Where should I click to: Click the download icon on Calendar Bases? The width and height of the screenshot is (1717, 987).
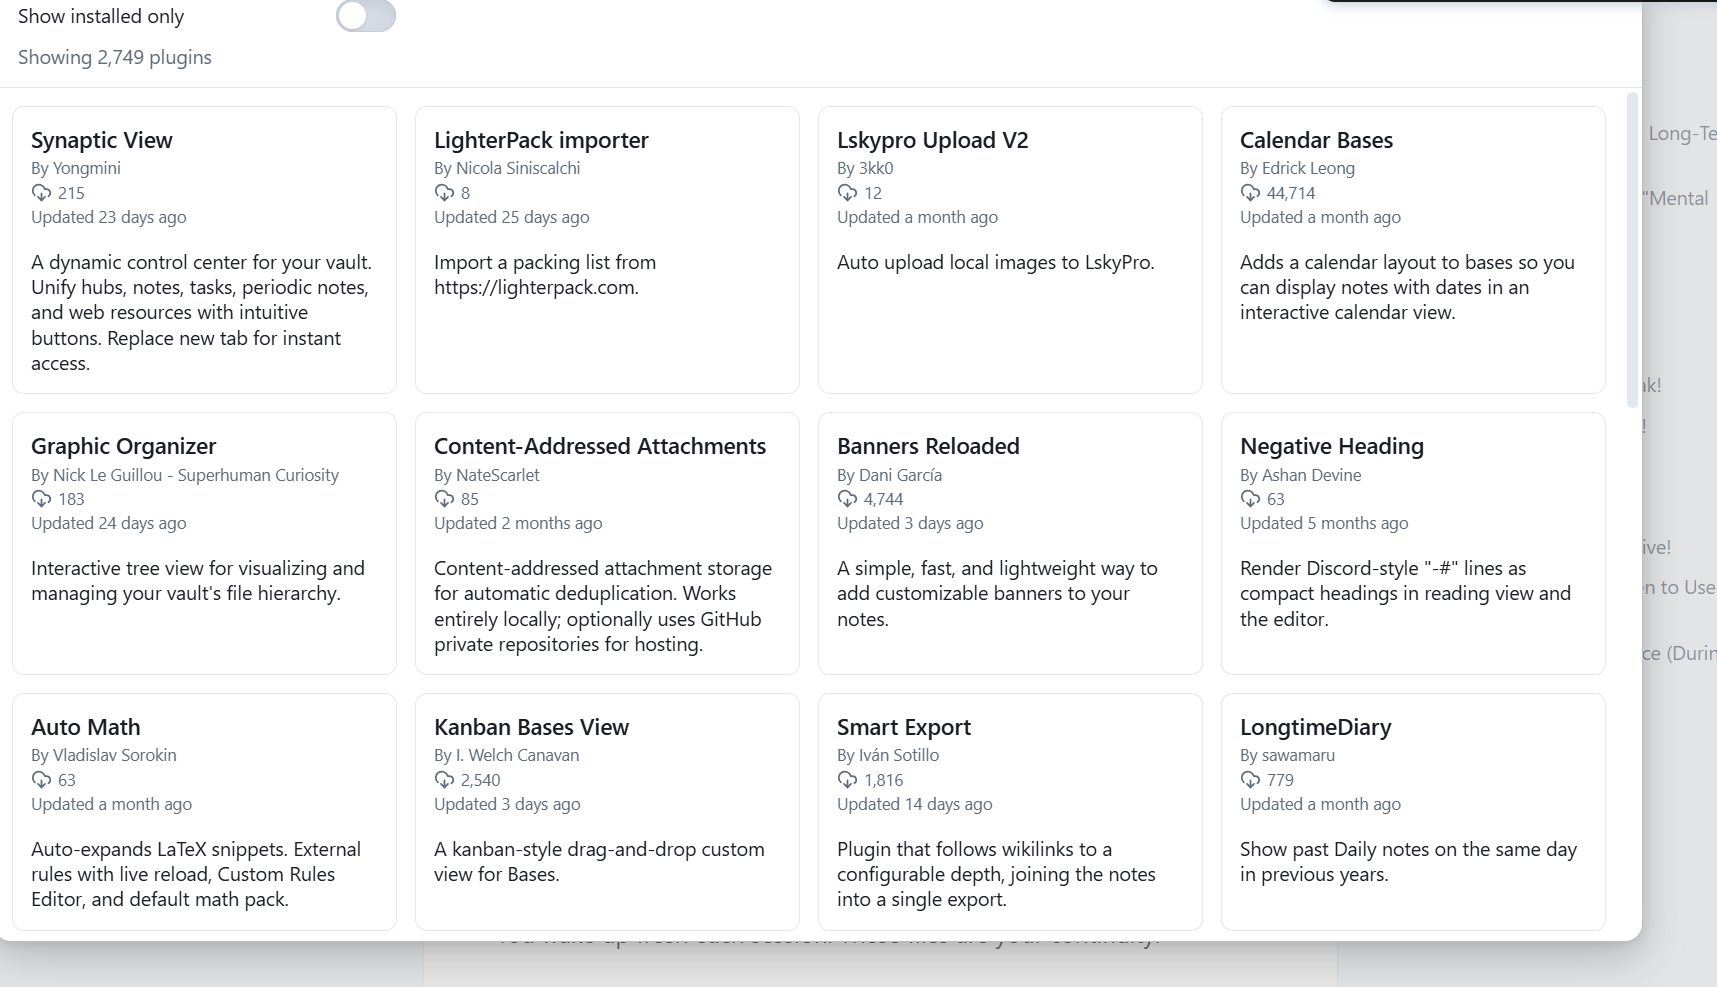click(x=1250, y=193)
